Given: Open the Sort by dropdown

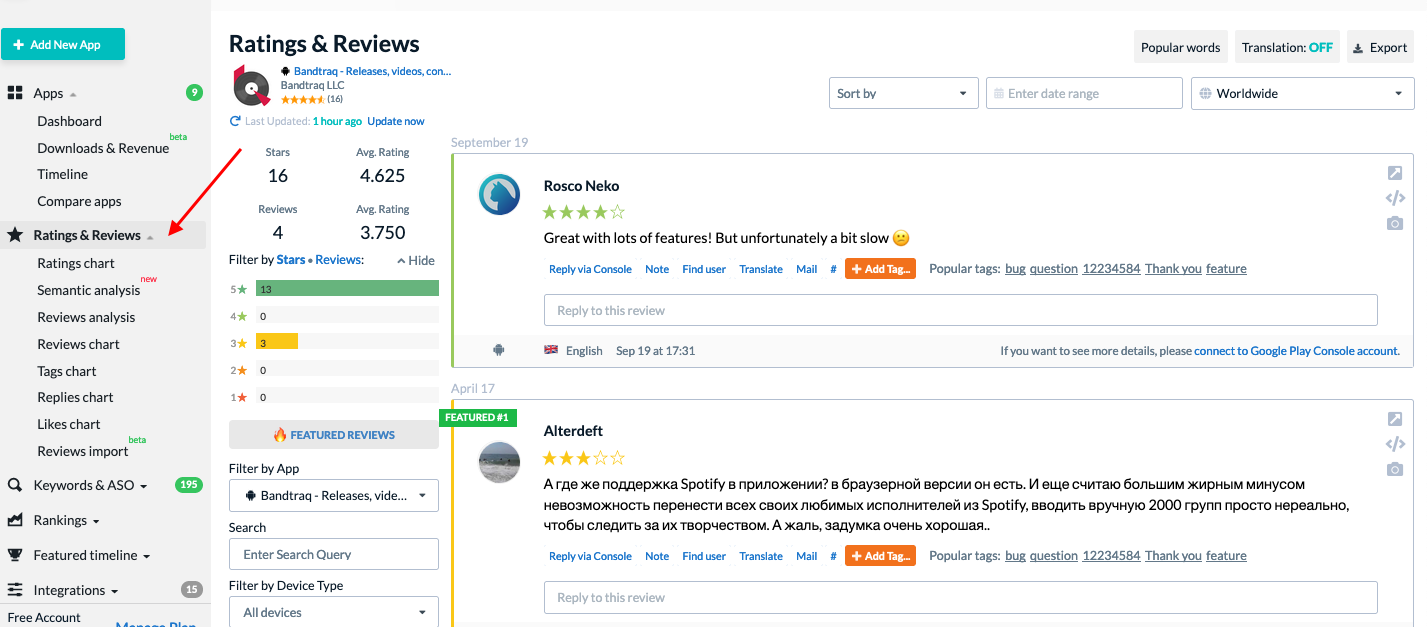Looking at the screenshot, I should (x=903, y=94).
